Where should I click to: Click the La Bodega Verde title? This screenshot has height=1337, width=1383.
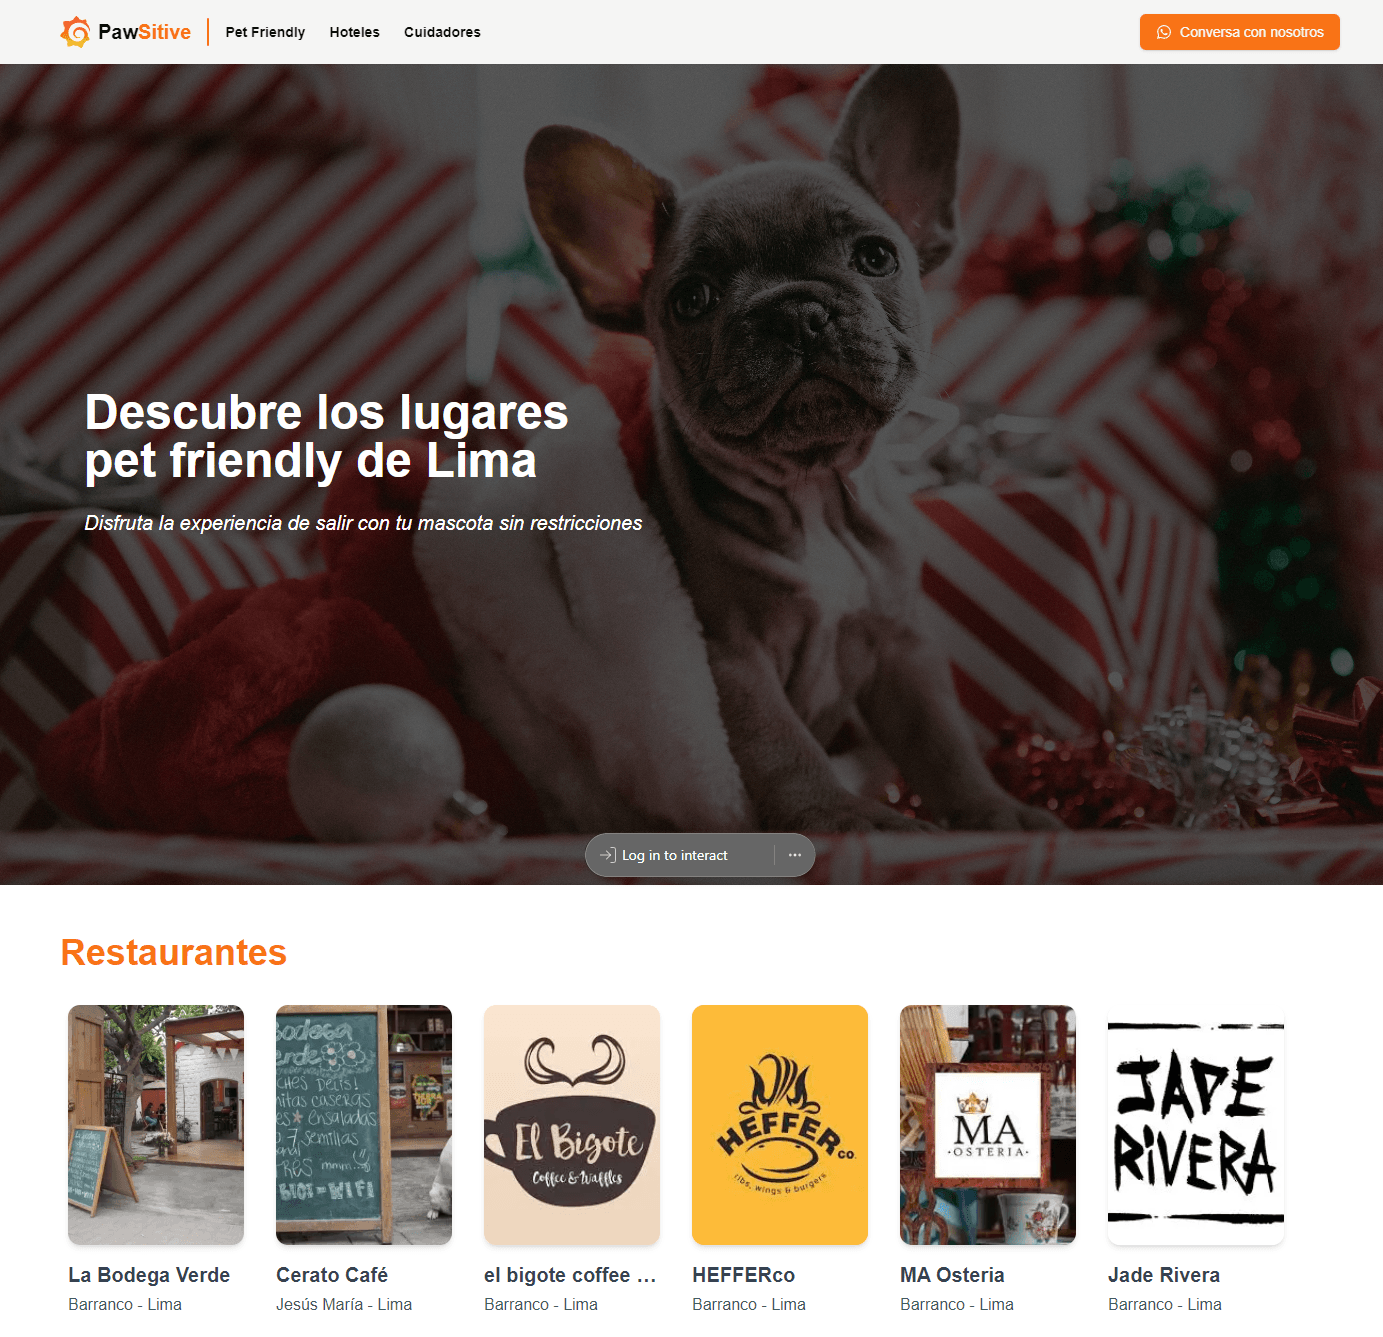pyautogui.click(x=149, y=1275)
